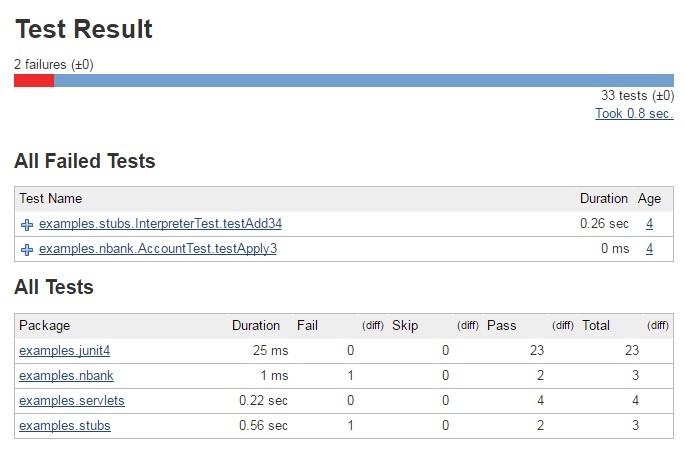The height and width of the screenshot is (450, 685).
Task: Open the examples.servlets package
Action: click(x=72, y=400)
